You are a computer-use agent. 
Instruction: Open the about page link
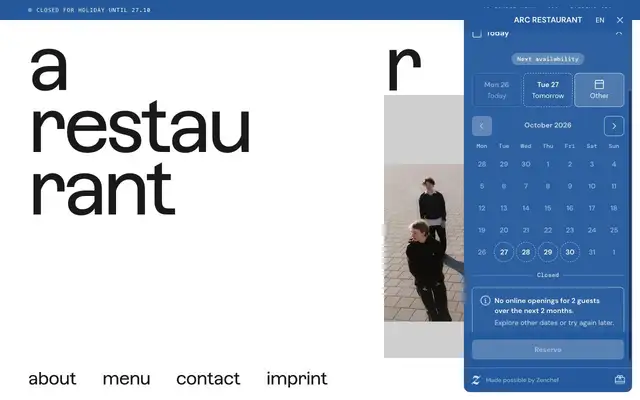coord(52,379)
